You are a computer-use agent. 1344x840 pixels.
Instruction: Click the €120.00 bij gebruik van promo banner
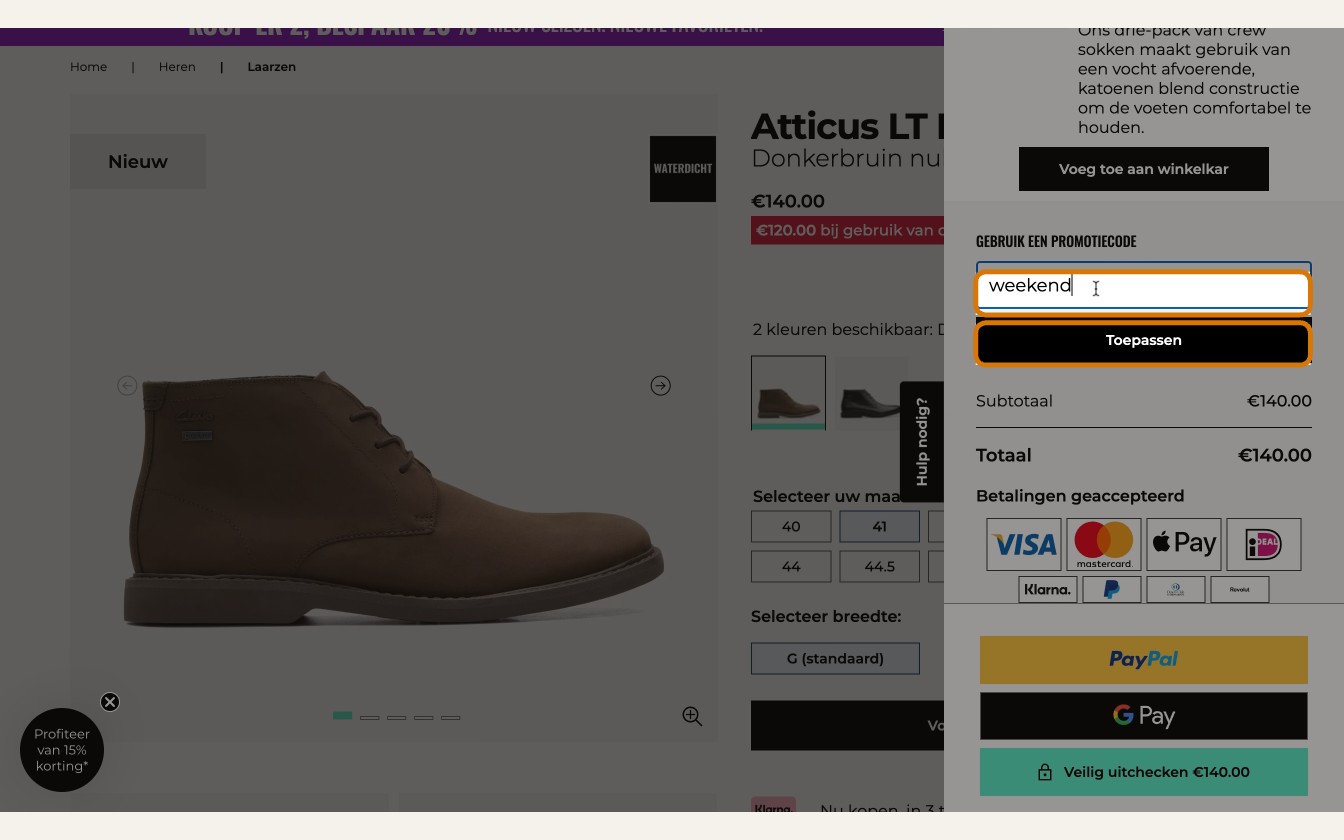(x=848, y=231)
